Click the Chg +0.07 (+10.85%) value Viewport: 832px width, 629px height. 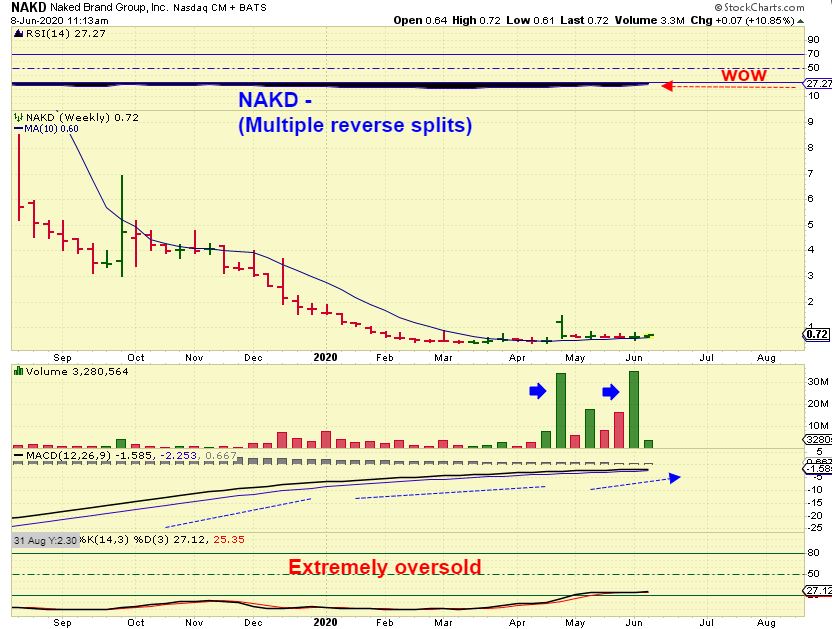click(x=742, y=20)
